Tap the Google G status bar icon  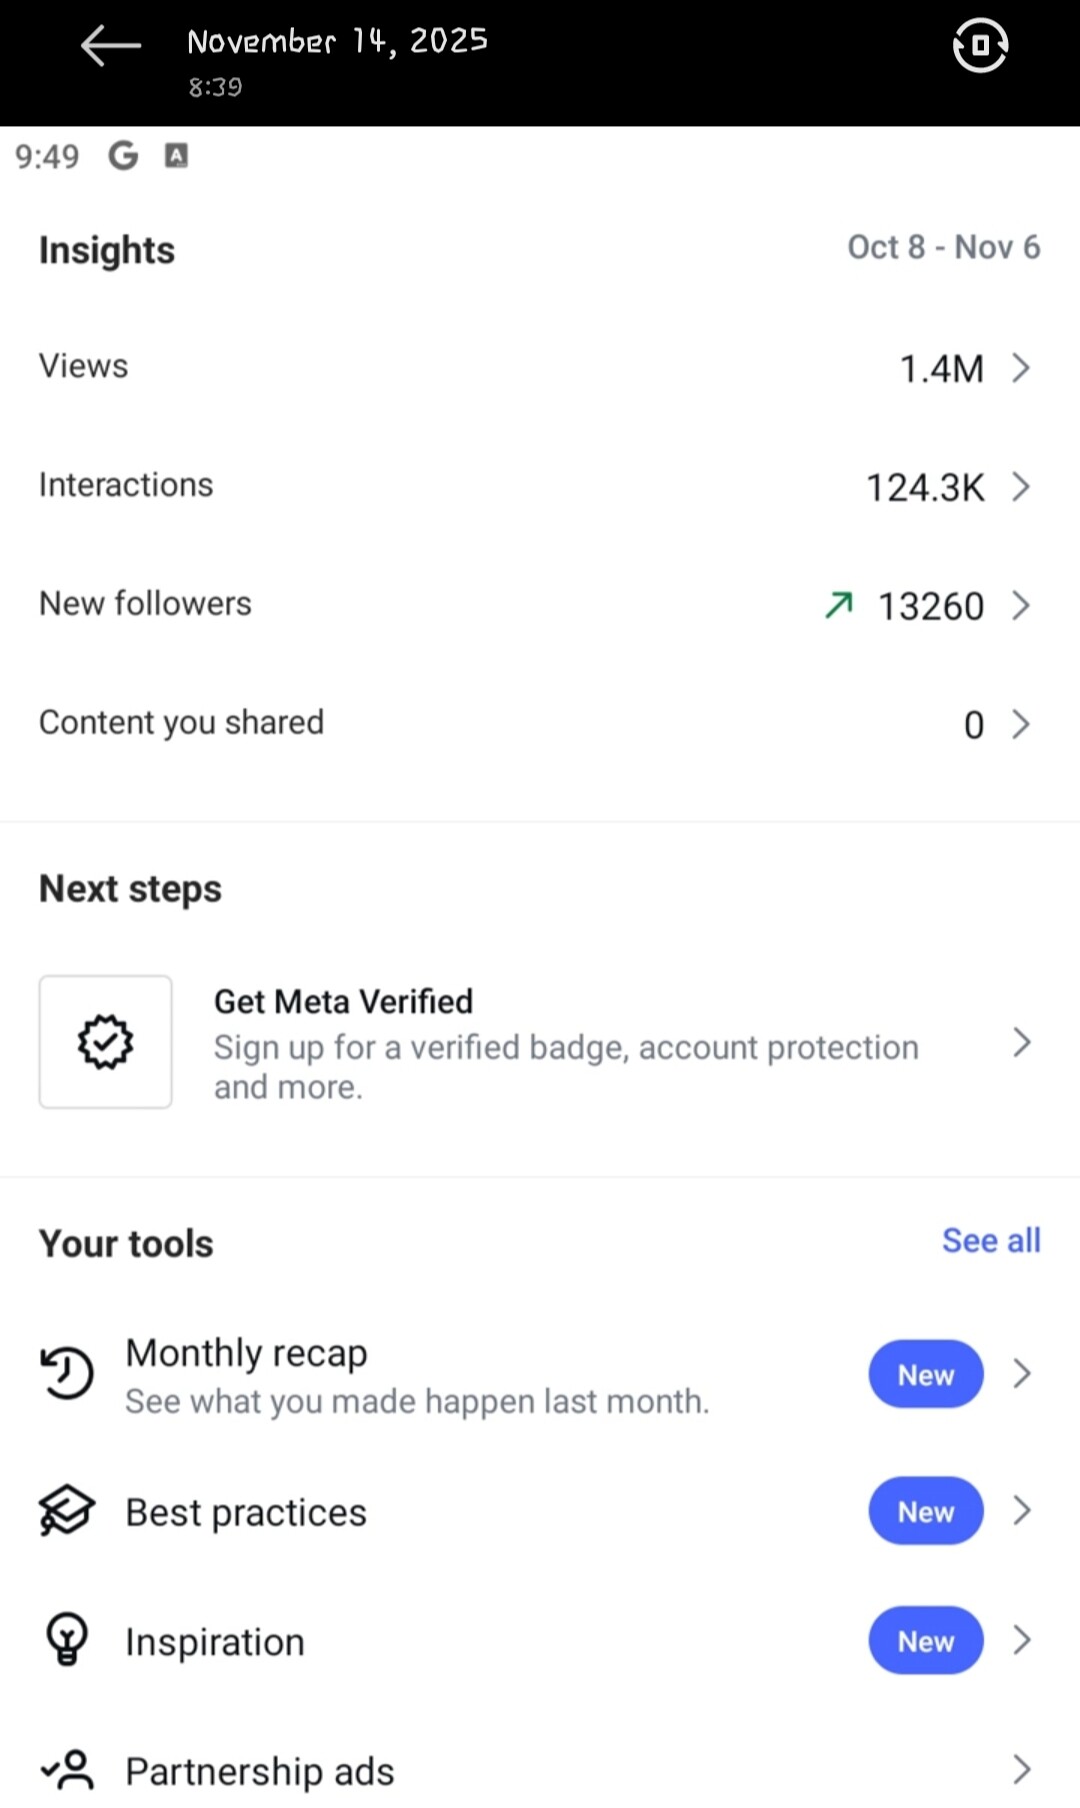coord(123,156)
